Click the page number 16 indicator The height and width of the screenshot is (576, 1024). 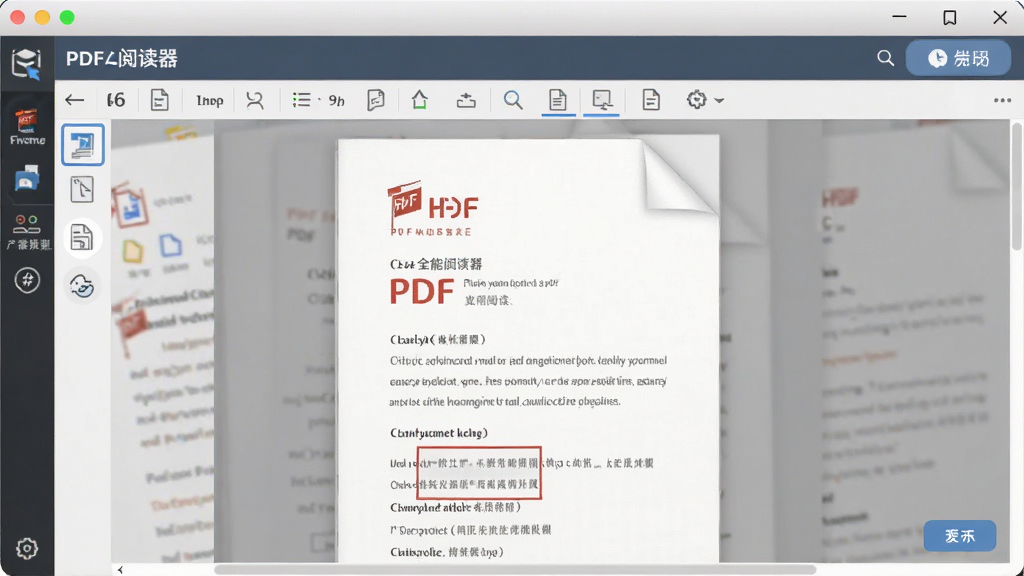pyautogui.click(x=116, y=100)
